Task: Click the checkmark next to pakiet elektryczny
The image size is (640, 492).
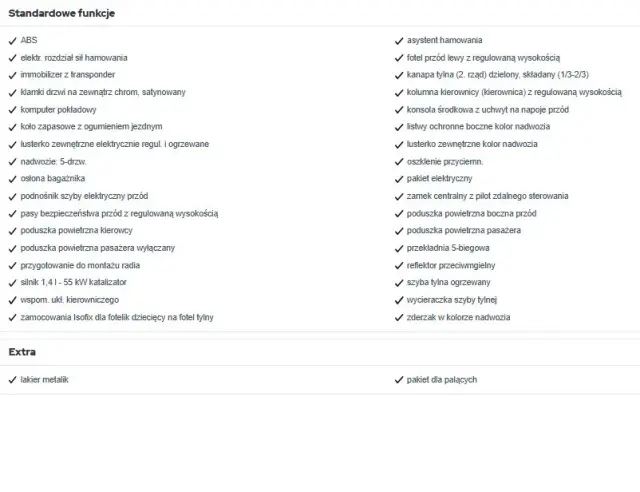Action: (x=400, y=179)
